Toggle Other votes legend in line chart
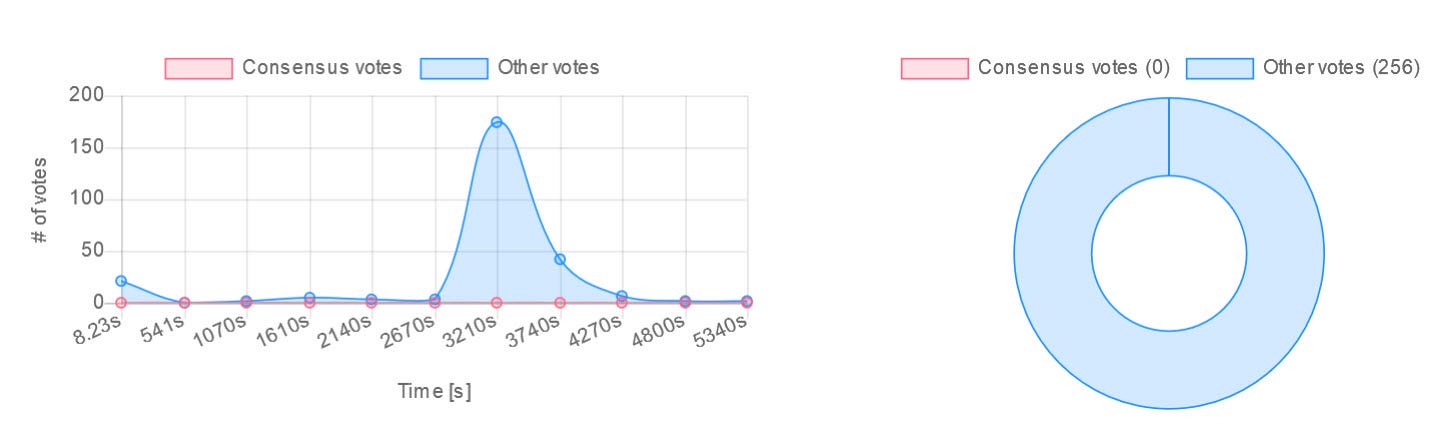The height and width of the screenshot is (438, 1435). (510, 68)
